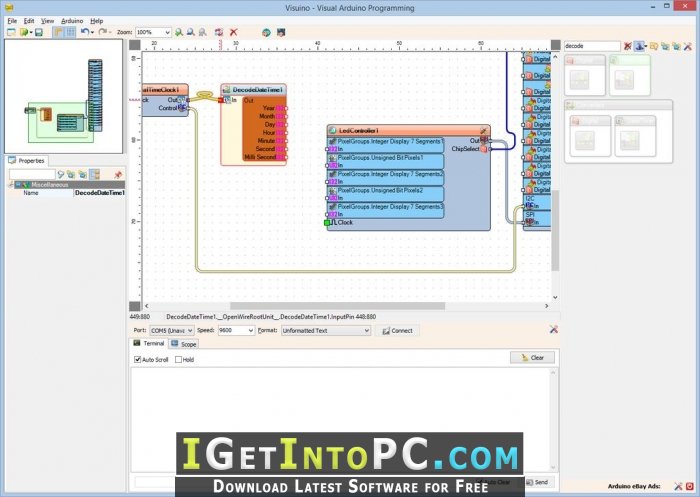
Task: Click the component palette tools settings icon
Action: coord(688,46)
